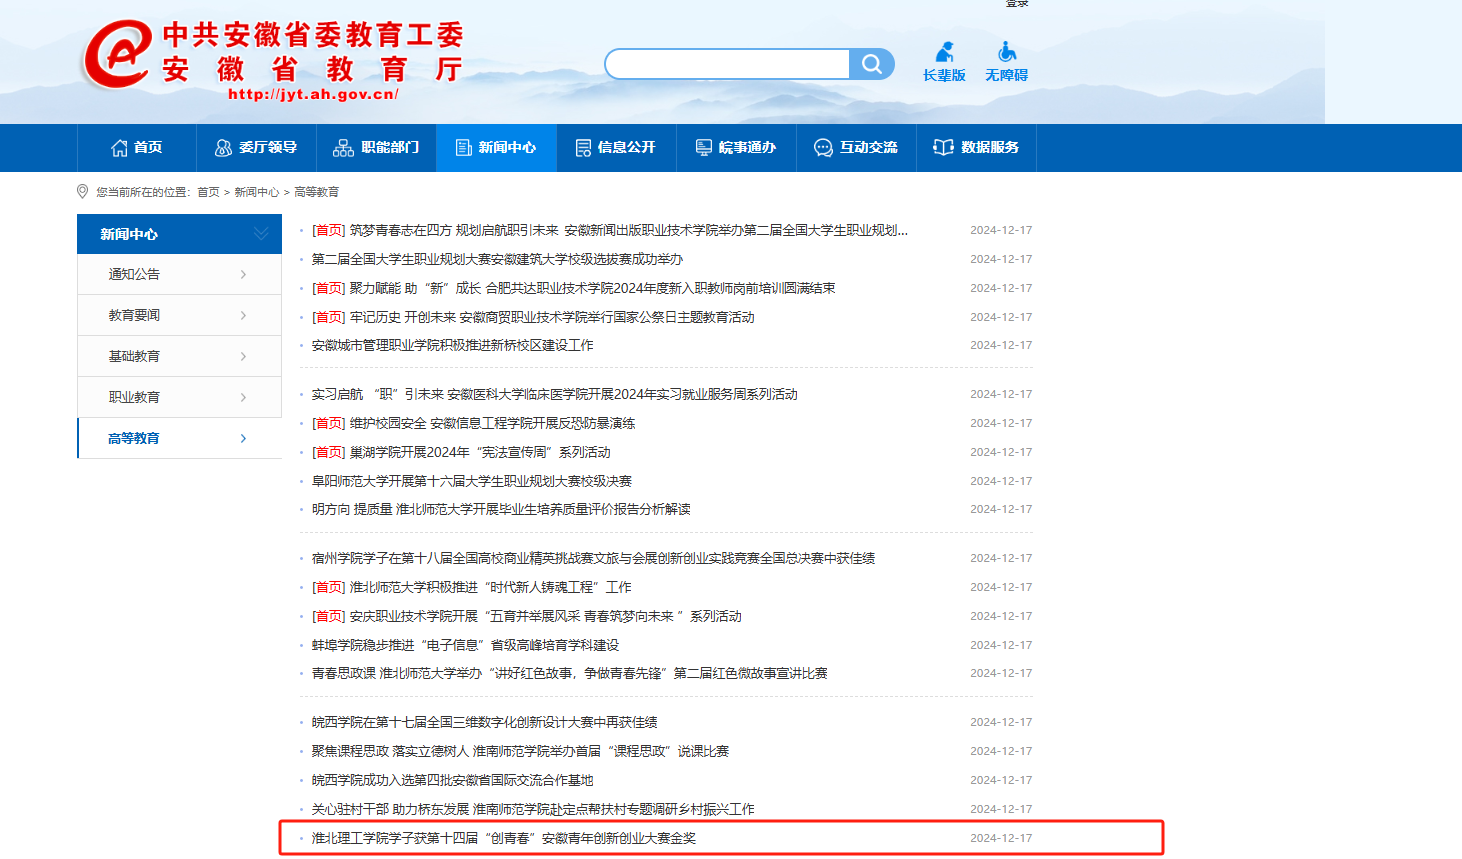
Task: Open the 长辈版 elder mode icon
Action: coord(944,62)
